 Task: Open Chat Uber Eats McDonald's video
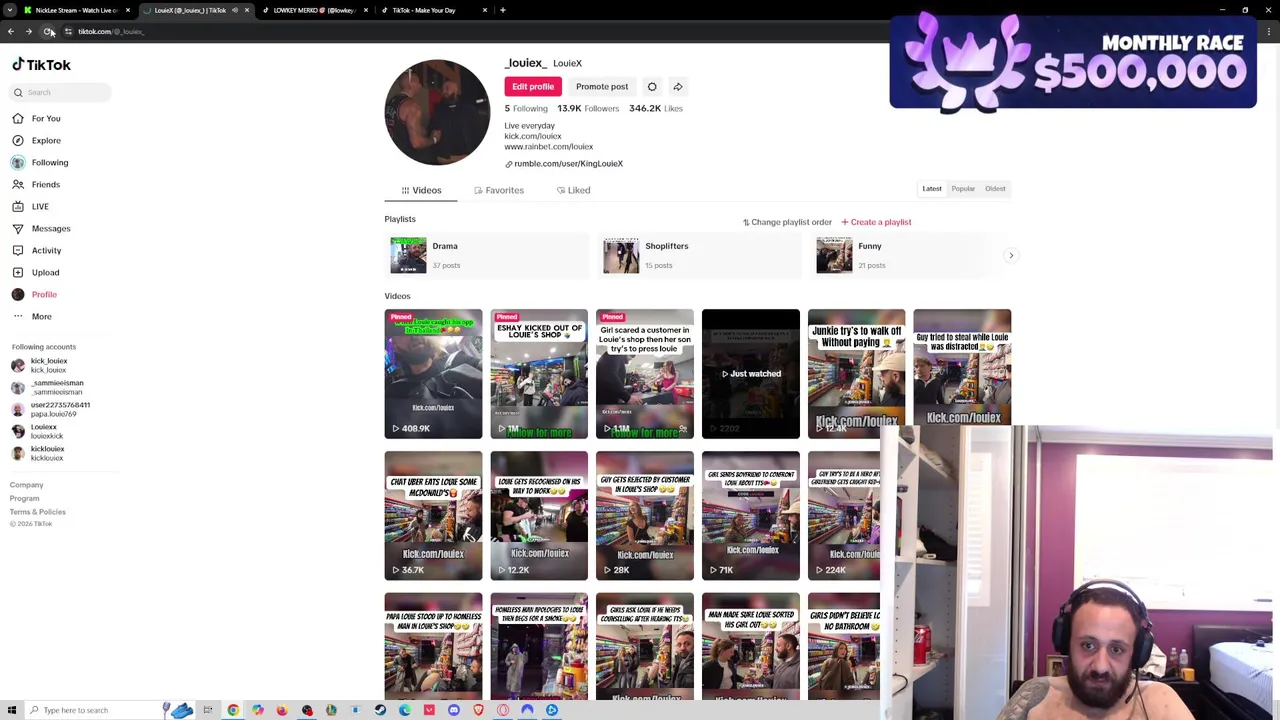[433, 516]
